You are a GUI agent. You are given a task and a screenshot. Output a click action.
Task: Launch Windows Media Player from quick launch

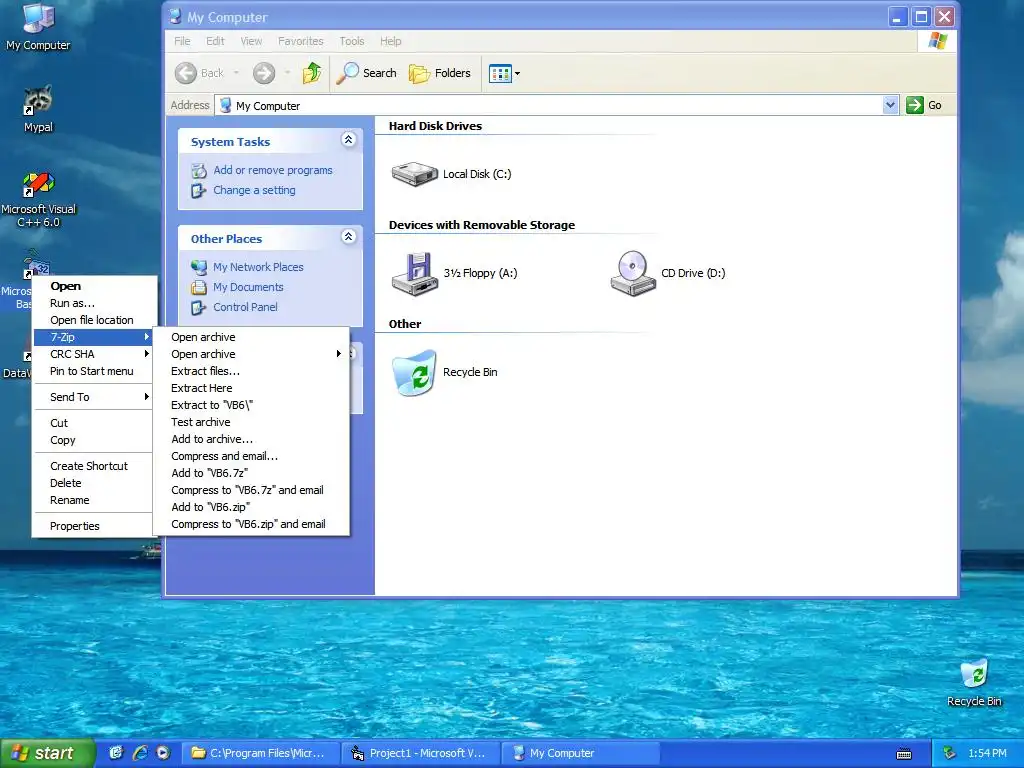(163, 753)
